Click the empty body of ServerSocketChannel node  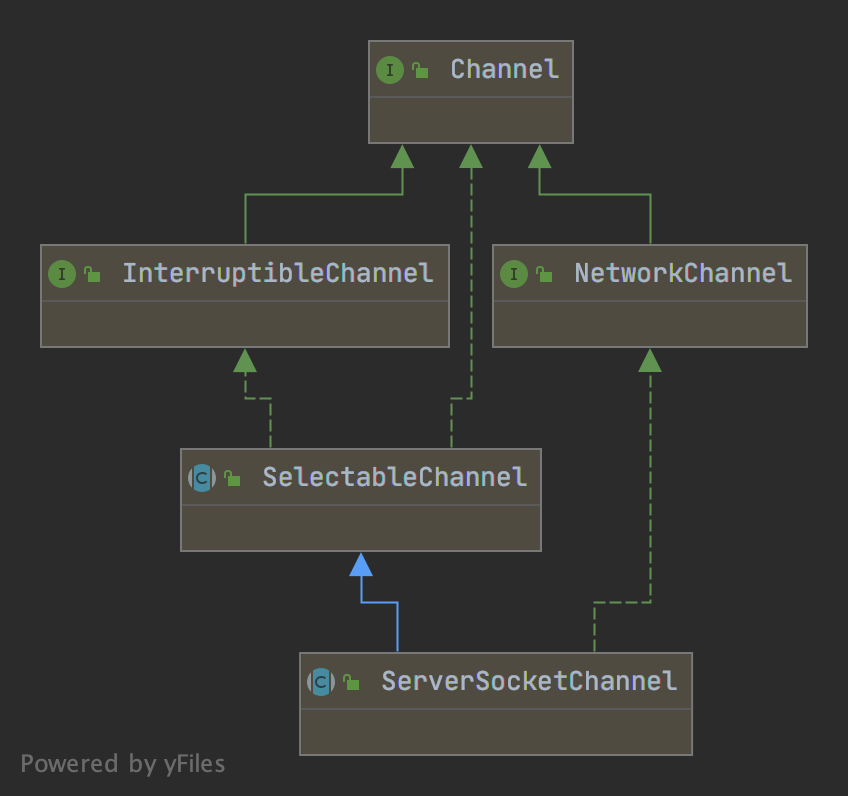496,731
